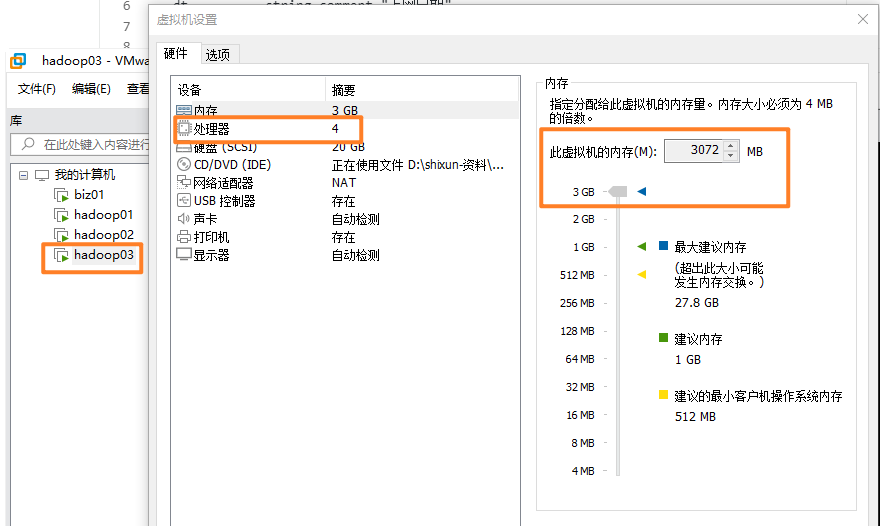The image size is (880, 526).
Task: Select the Network Adapter row
Action: [345, 182]
